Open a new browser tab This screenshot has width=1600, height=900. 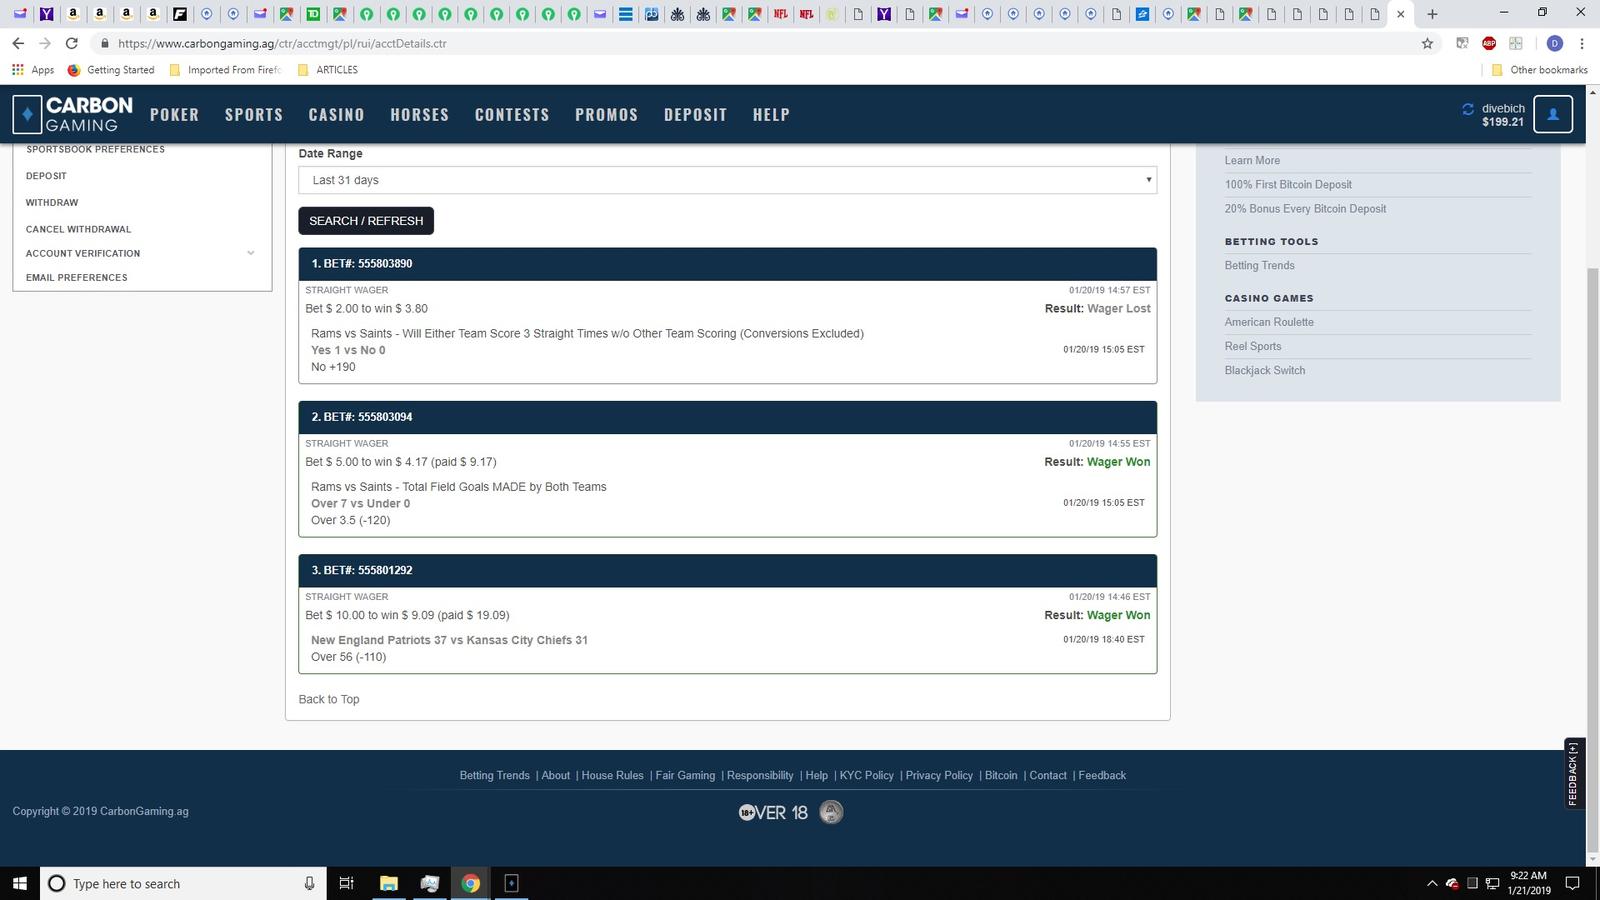click(1432, 14)
